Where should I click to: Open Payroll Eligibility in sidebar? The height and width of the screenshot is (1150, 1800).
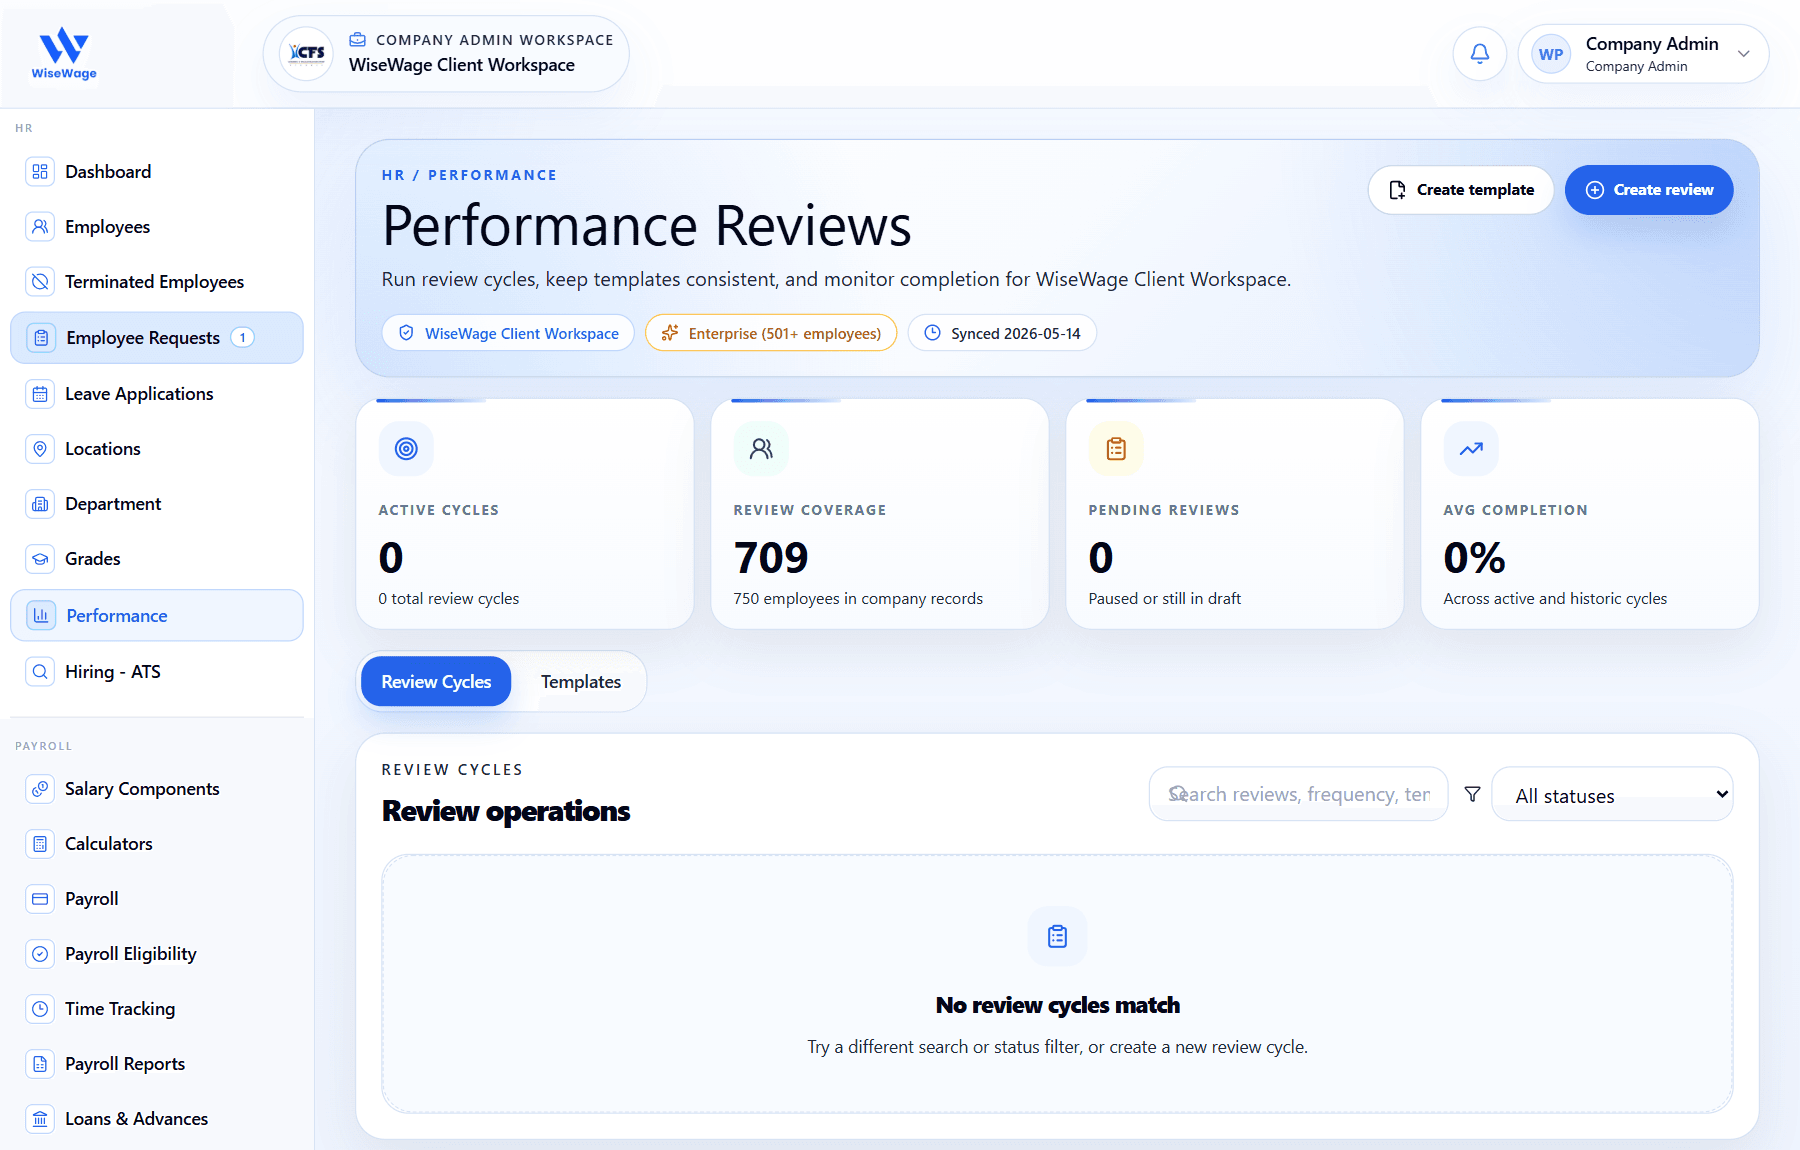(157, 954)
